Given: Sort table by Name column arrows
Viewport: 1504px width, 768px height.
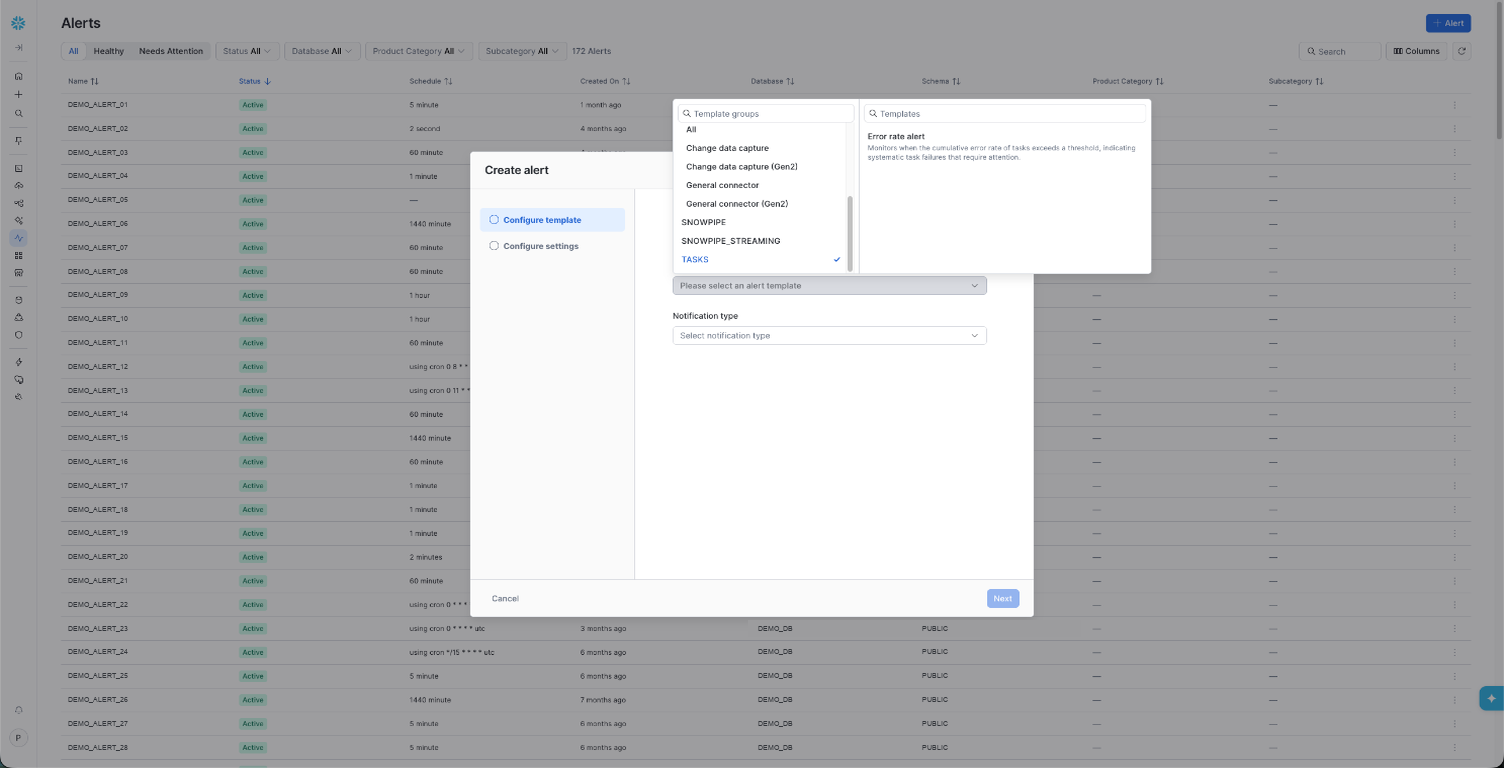Looking at the screenshot, I should [95, 81].
